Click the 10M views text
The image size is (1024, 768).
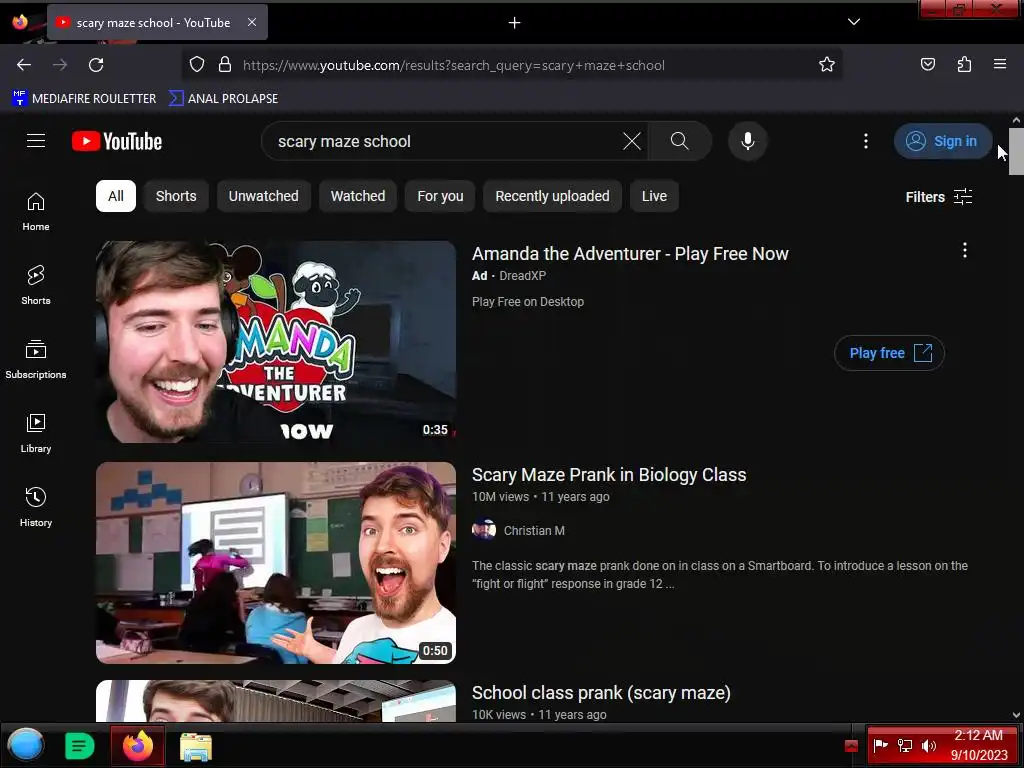[500, 496]
